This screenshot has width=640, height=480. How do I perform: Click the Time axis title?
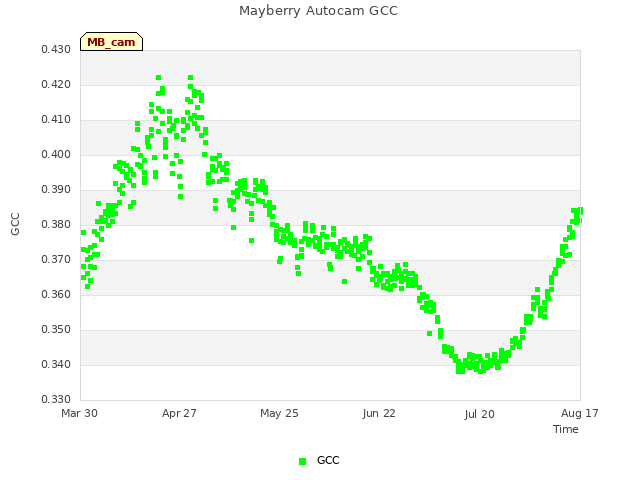(x=566, y=429)
